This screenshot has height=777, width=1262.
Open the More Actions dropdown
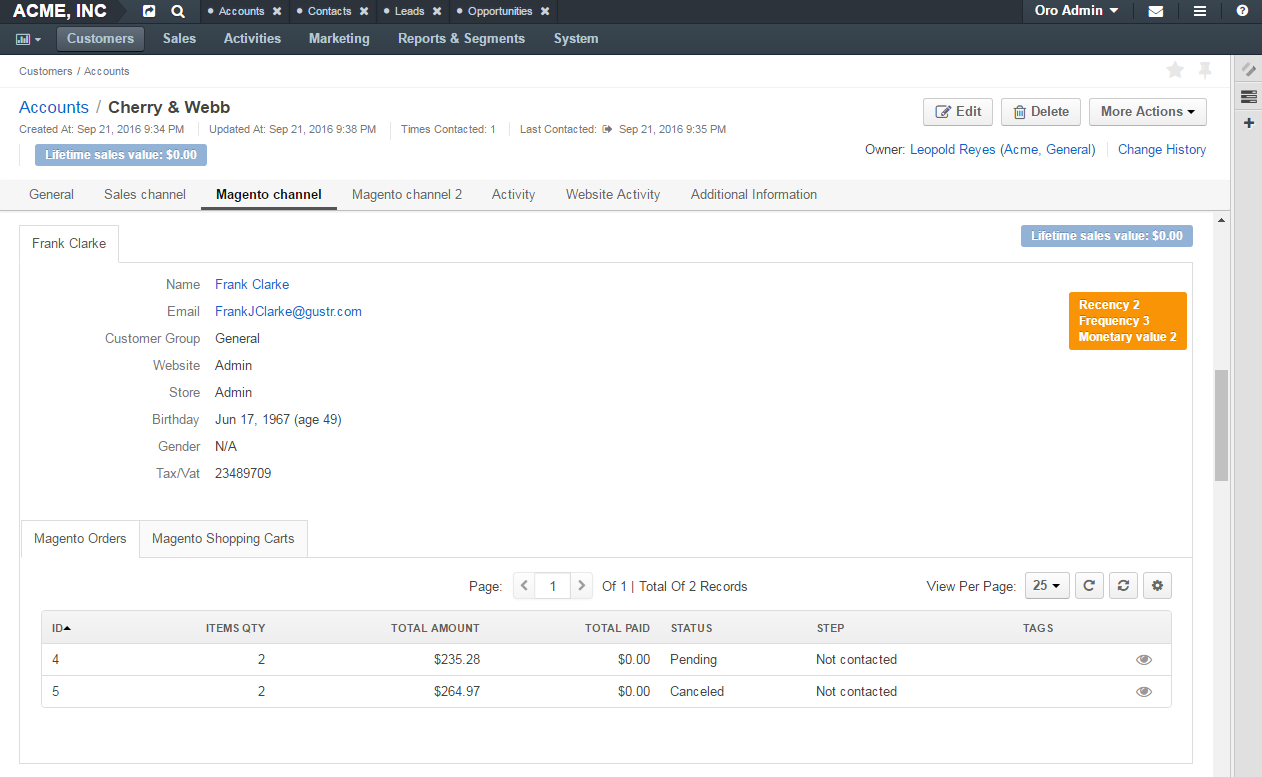coord(1148,112)
